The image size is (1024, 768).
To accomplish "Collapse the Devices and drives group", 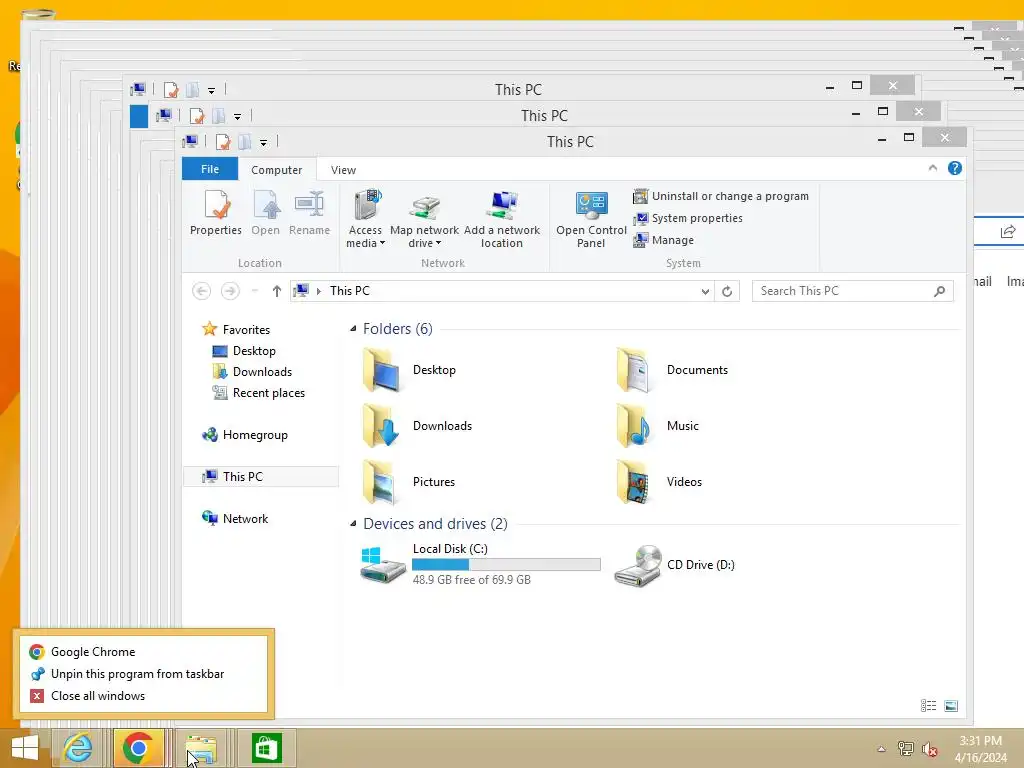I will tap(353, 524).
